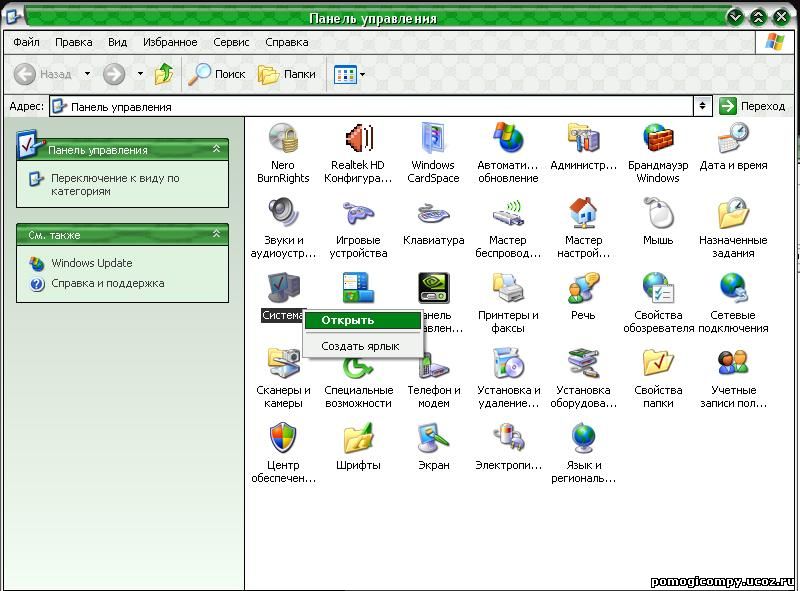The width and height of the screenshot is (800, 591).
Task: Open the Справка menu
Action: pyautogui.click(x=287, y=42)
